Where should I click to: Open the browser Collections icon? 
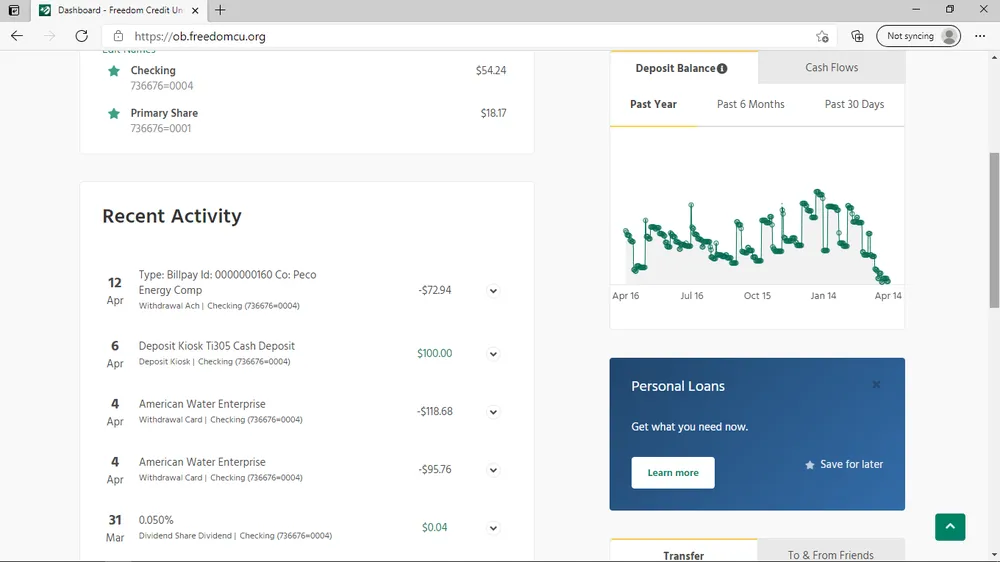pyautogui.click(x=857, y=36)
